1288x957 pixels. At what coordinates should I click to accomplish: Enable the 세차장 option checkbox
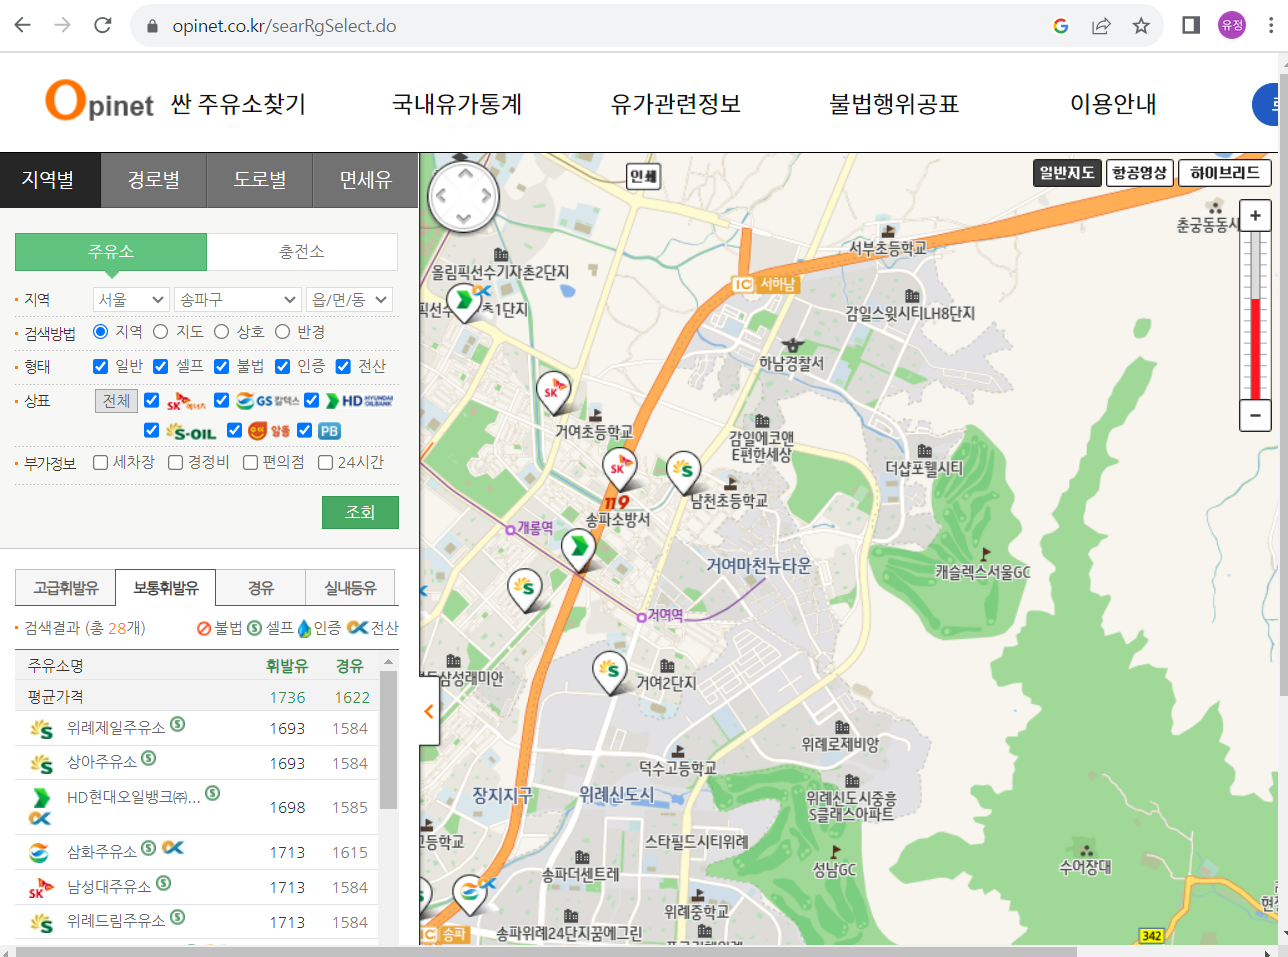100,462
